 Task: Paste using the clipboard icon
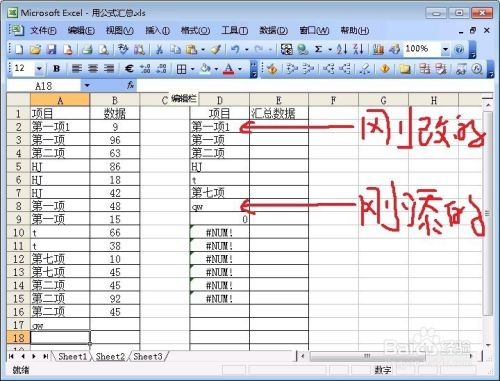coord(191,50)
